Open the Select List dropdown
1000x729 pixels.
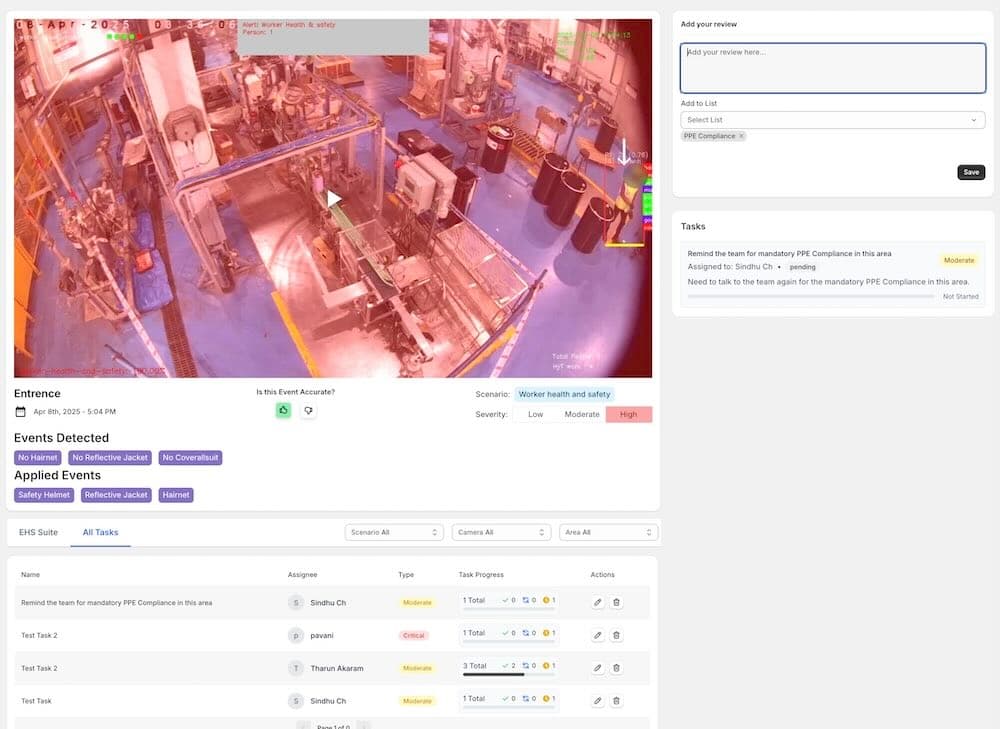pos(832,120)
